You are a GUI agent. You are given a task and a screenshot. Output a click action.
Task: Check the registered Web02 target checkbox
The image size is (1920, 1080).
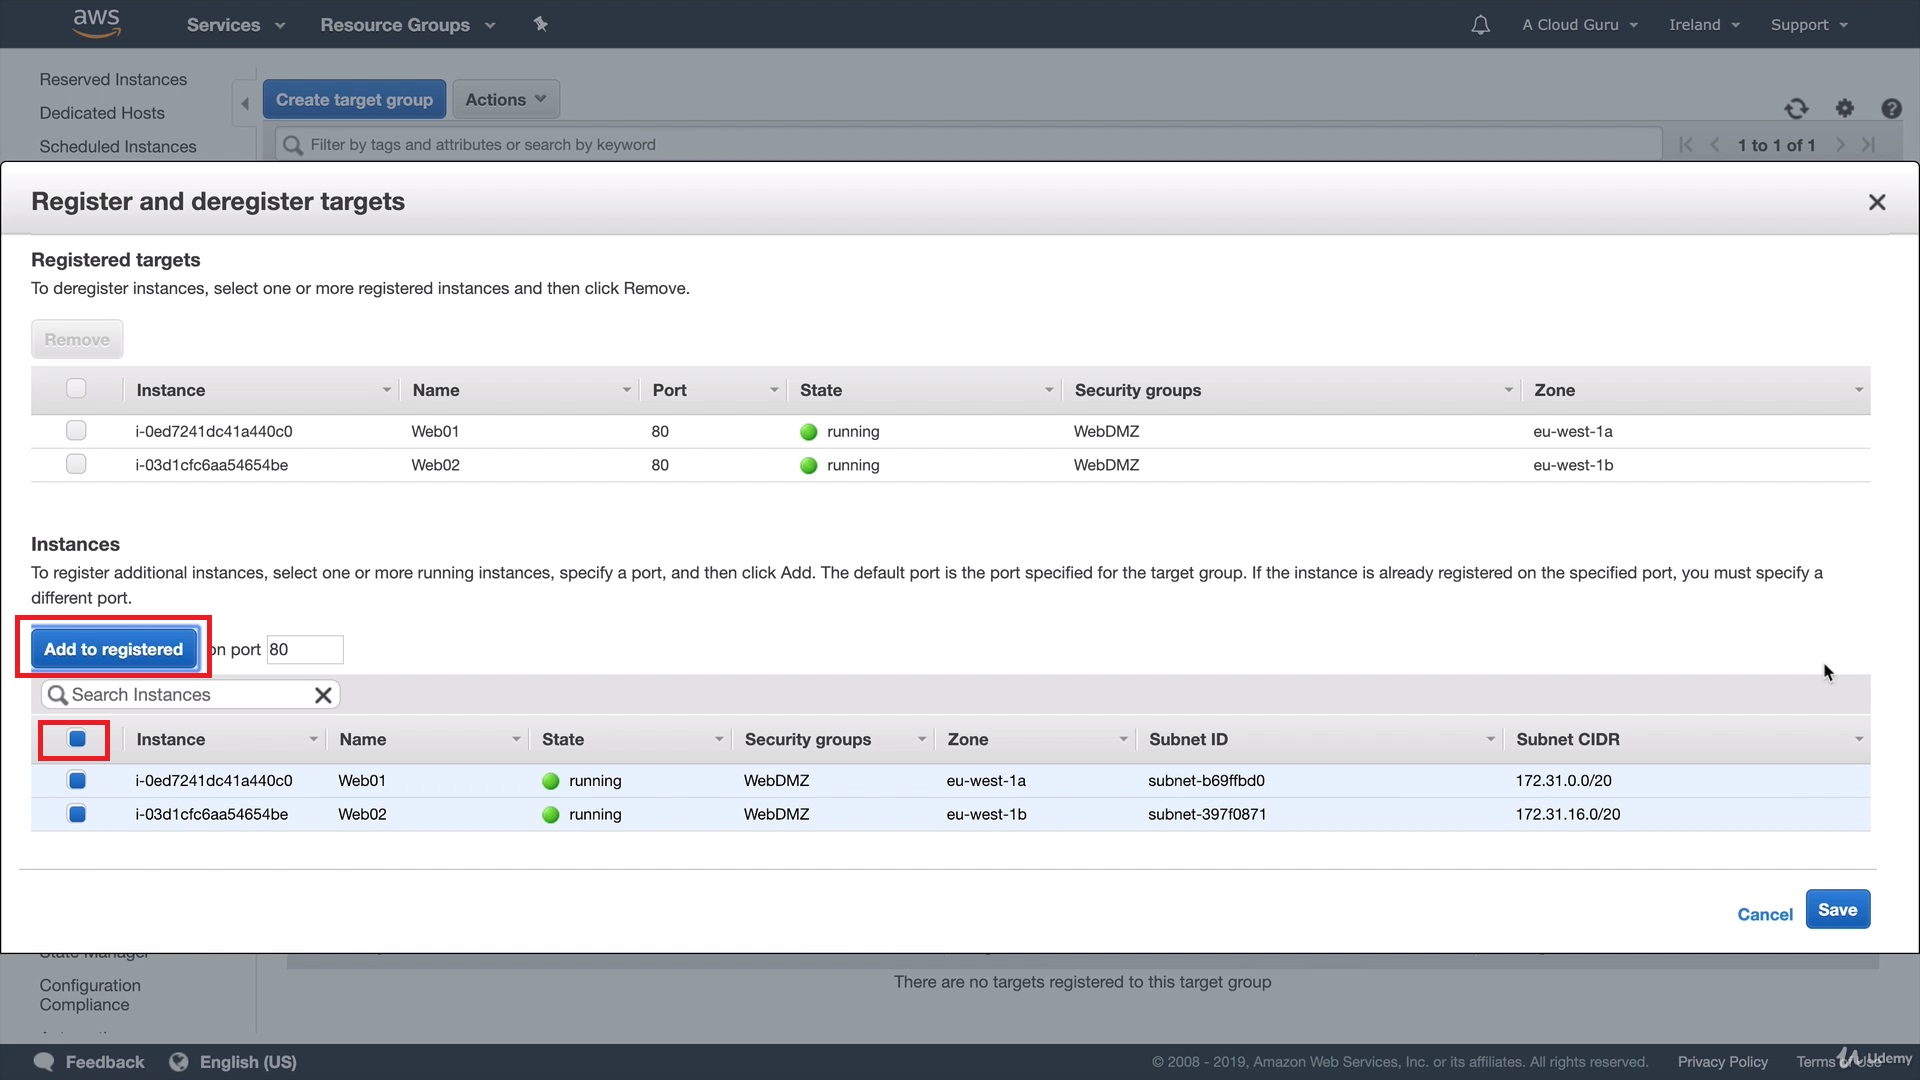point(76,464)
